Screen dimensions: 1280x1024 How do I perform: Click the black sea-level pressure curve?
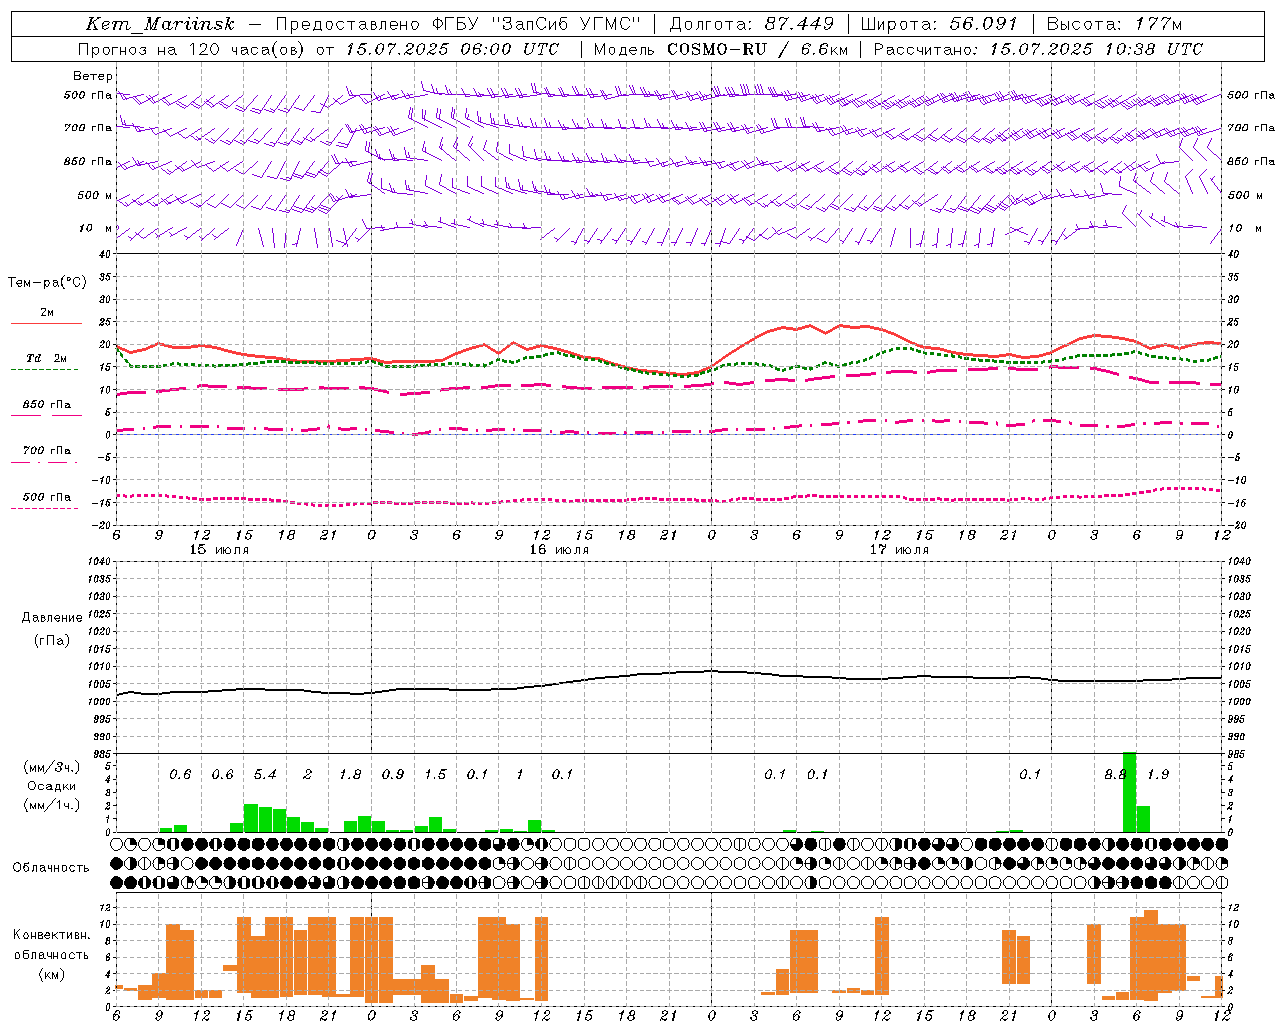tap(668, 674)
